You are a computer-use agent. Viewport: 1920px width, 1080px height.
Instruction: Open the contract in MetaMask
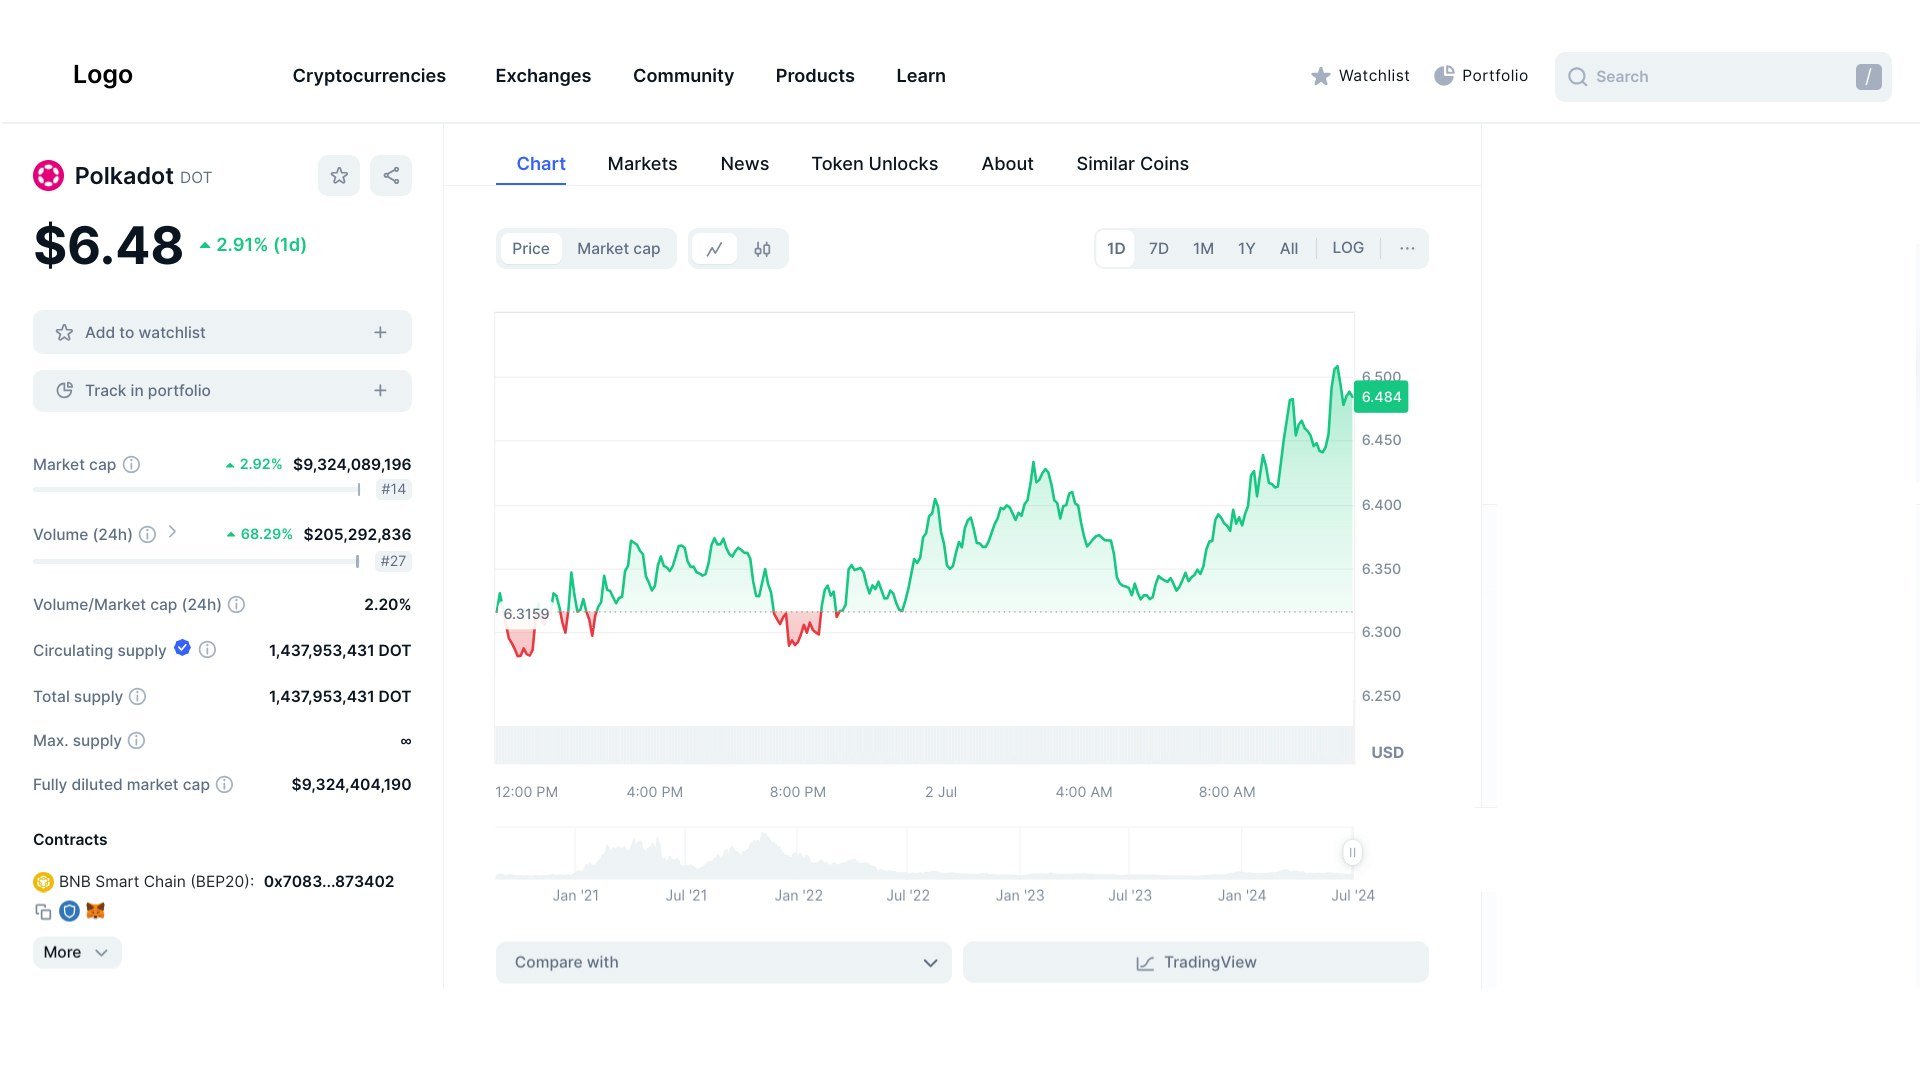(95, 911)
